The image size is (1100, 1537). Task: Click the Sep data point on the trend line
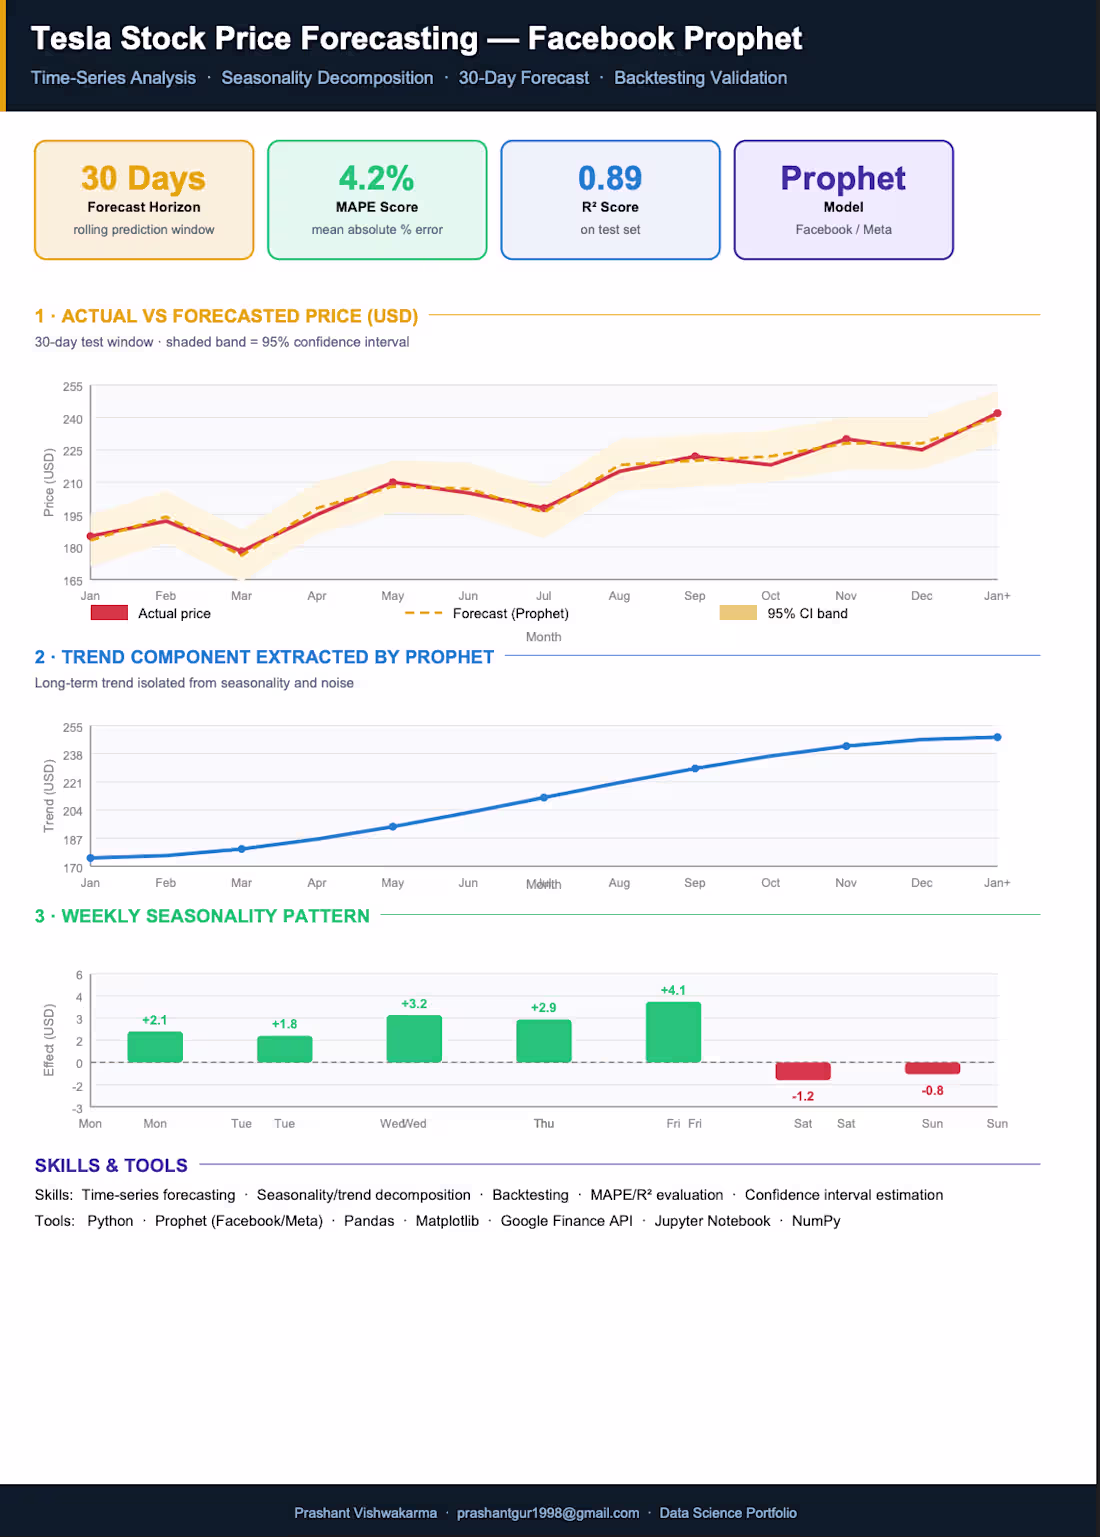[x=695, y=768]
